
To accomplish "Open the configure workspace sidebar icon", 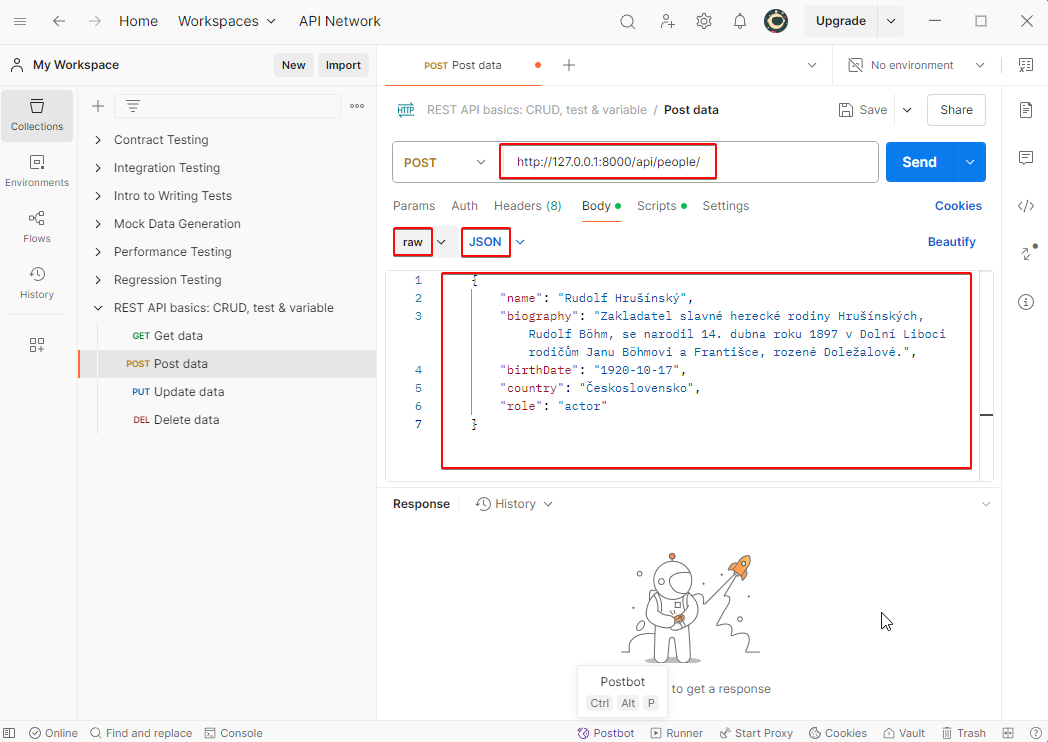I will tap(37, 345).
